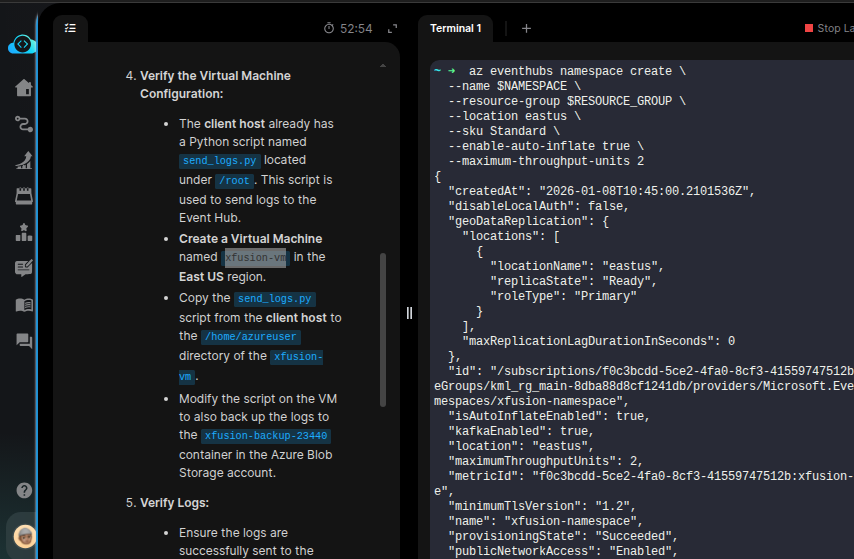Click the /home/azureuser path snippet
Image resolution: width=854 pixels, height=559 pixels.
[x=250, y=337]
